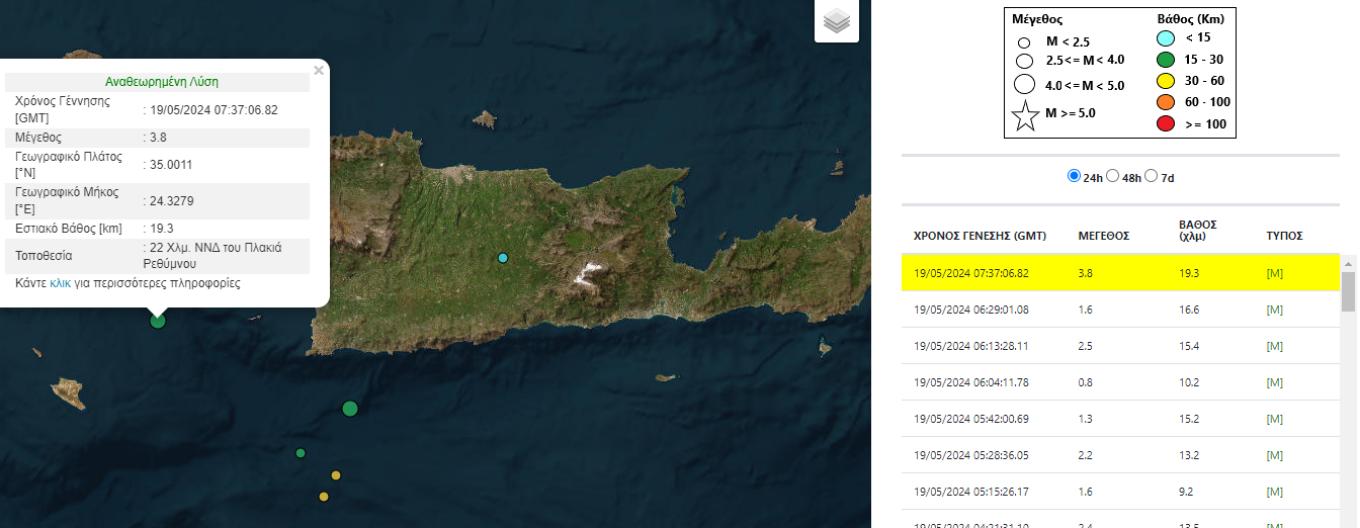Select the 24h time range radio
Screen dimensions: 1360x528
coord(1074,176)
